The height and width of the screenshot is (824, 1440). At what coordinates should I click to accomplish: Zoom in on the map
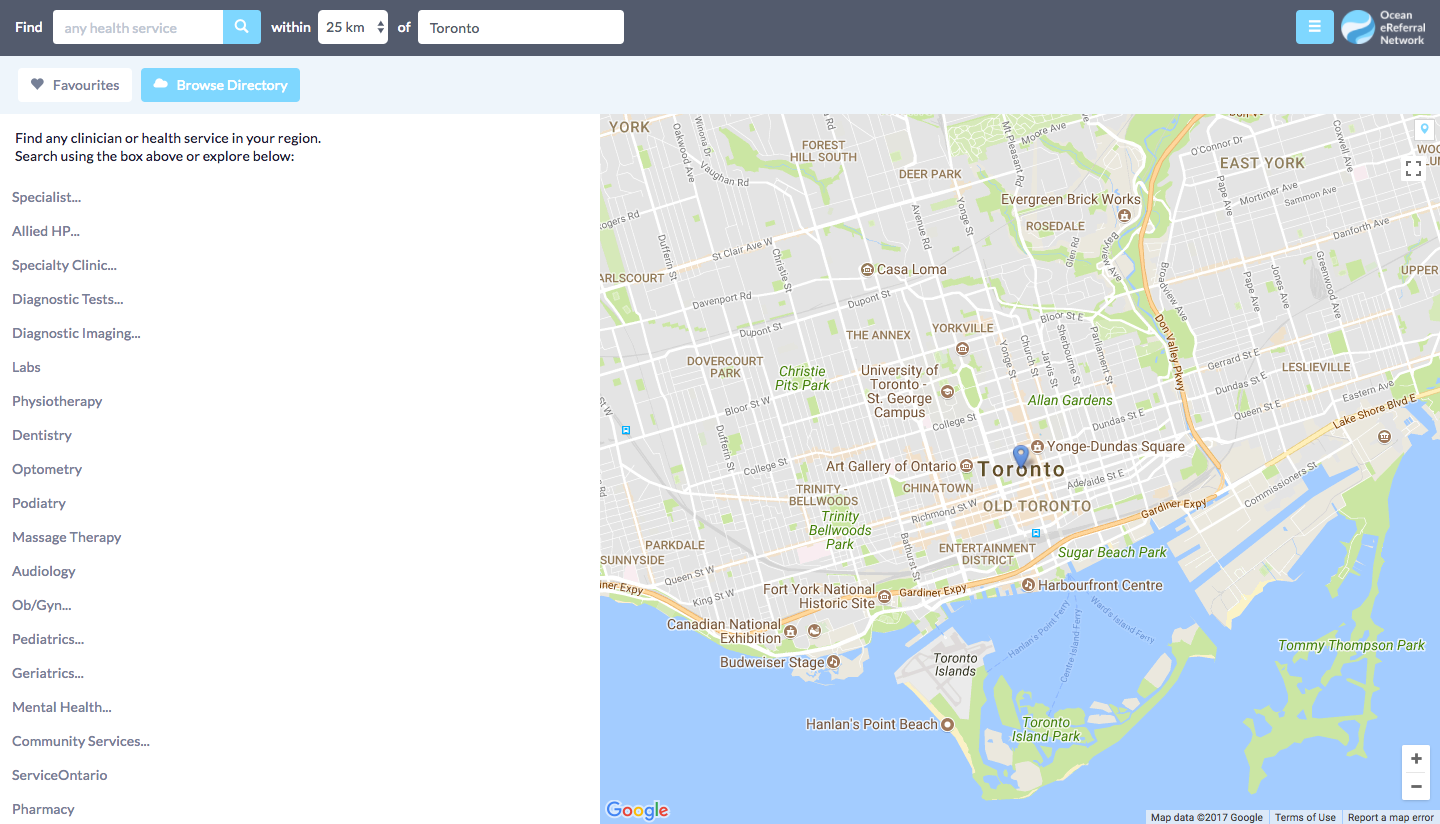(1416, 759)
